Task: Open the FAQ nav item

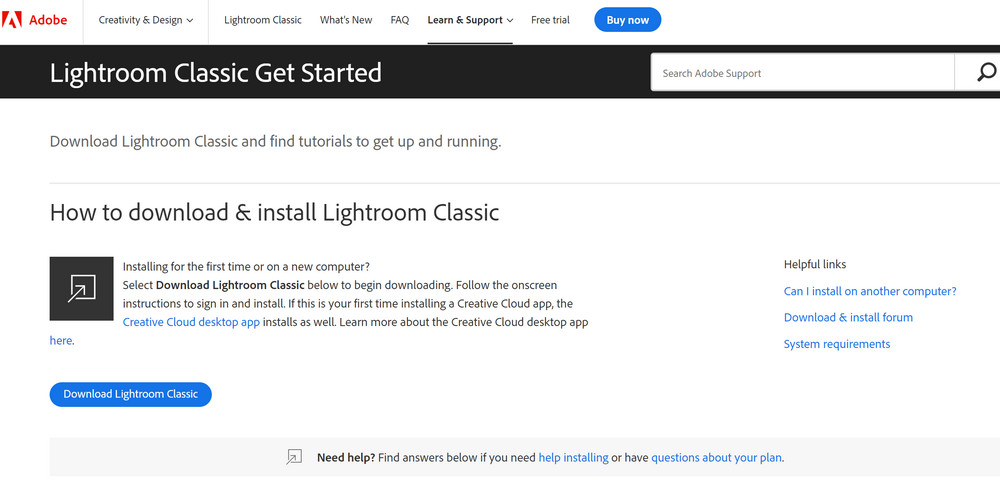Action: coord(400,20)
